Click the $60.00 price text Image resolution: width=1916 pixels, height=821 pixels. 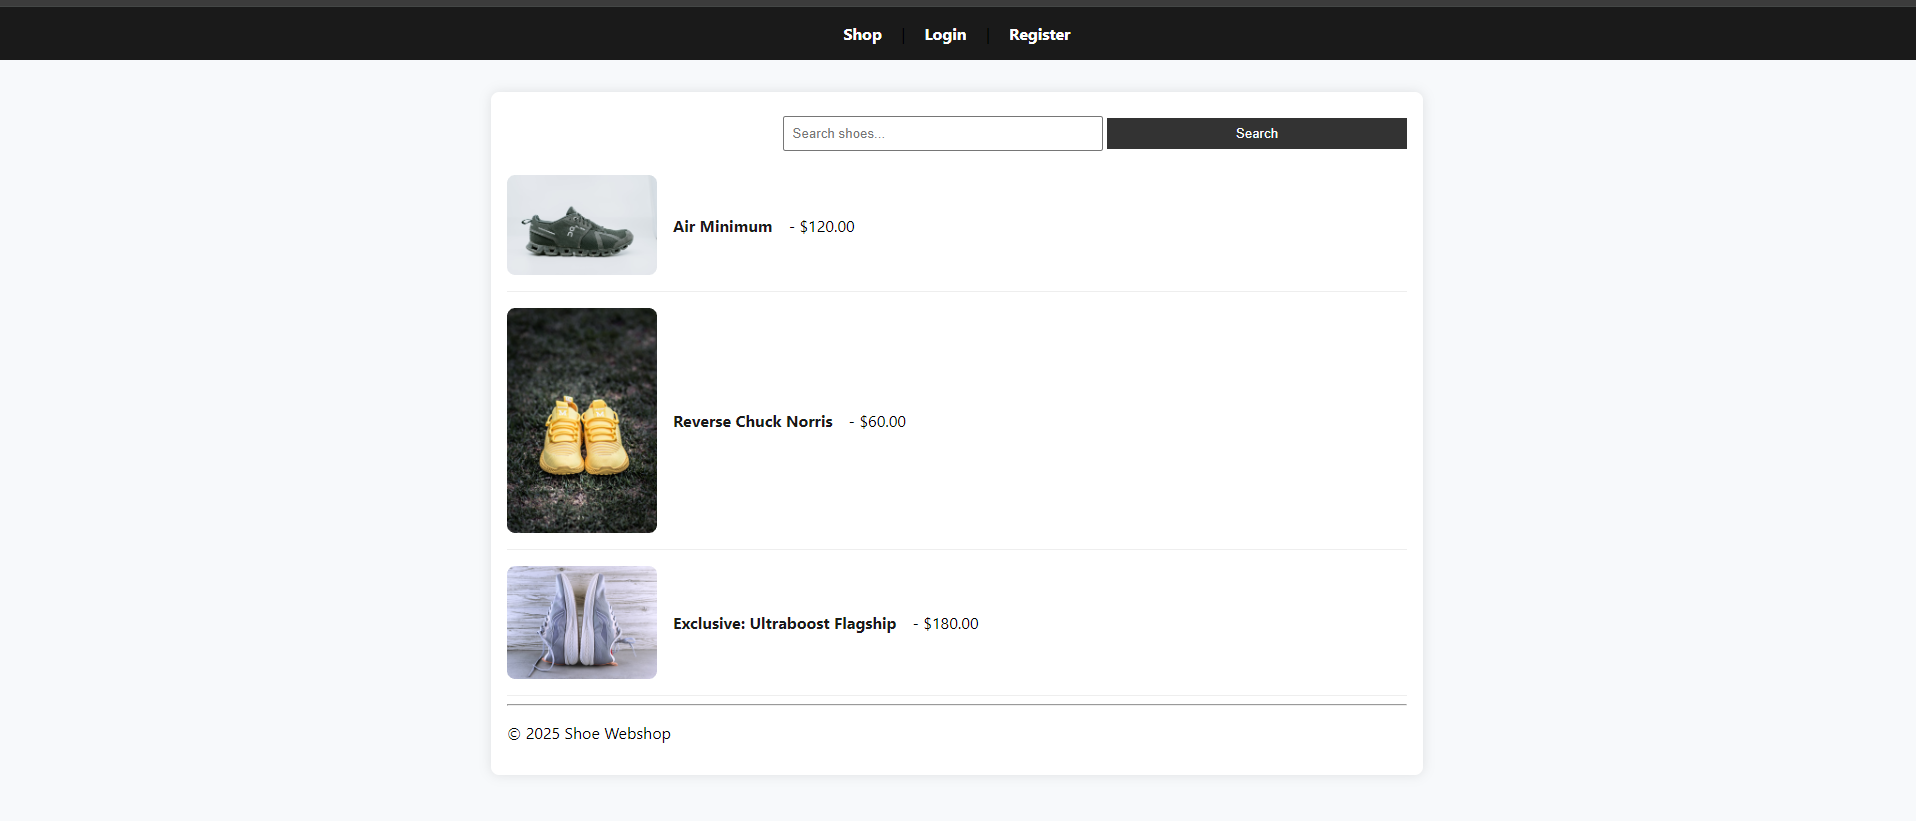tap(882, 422)
